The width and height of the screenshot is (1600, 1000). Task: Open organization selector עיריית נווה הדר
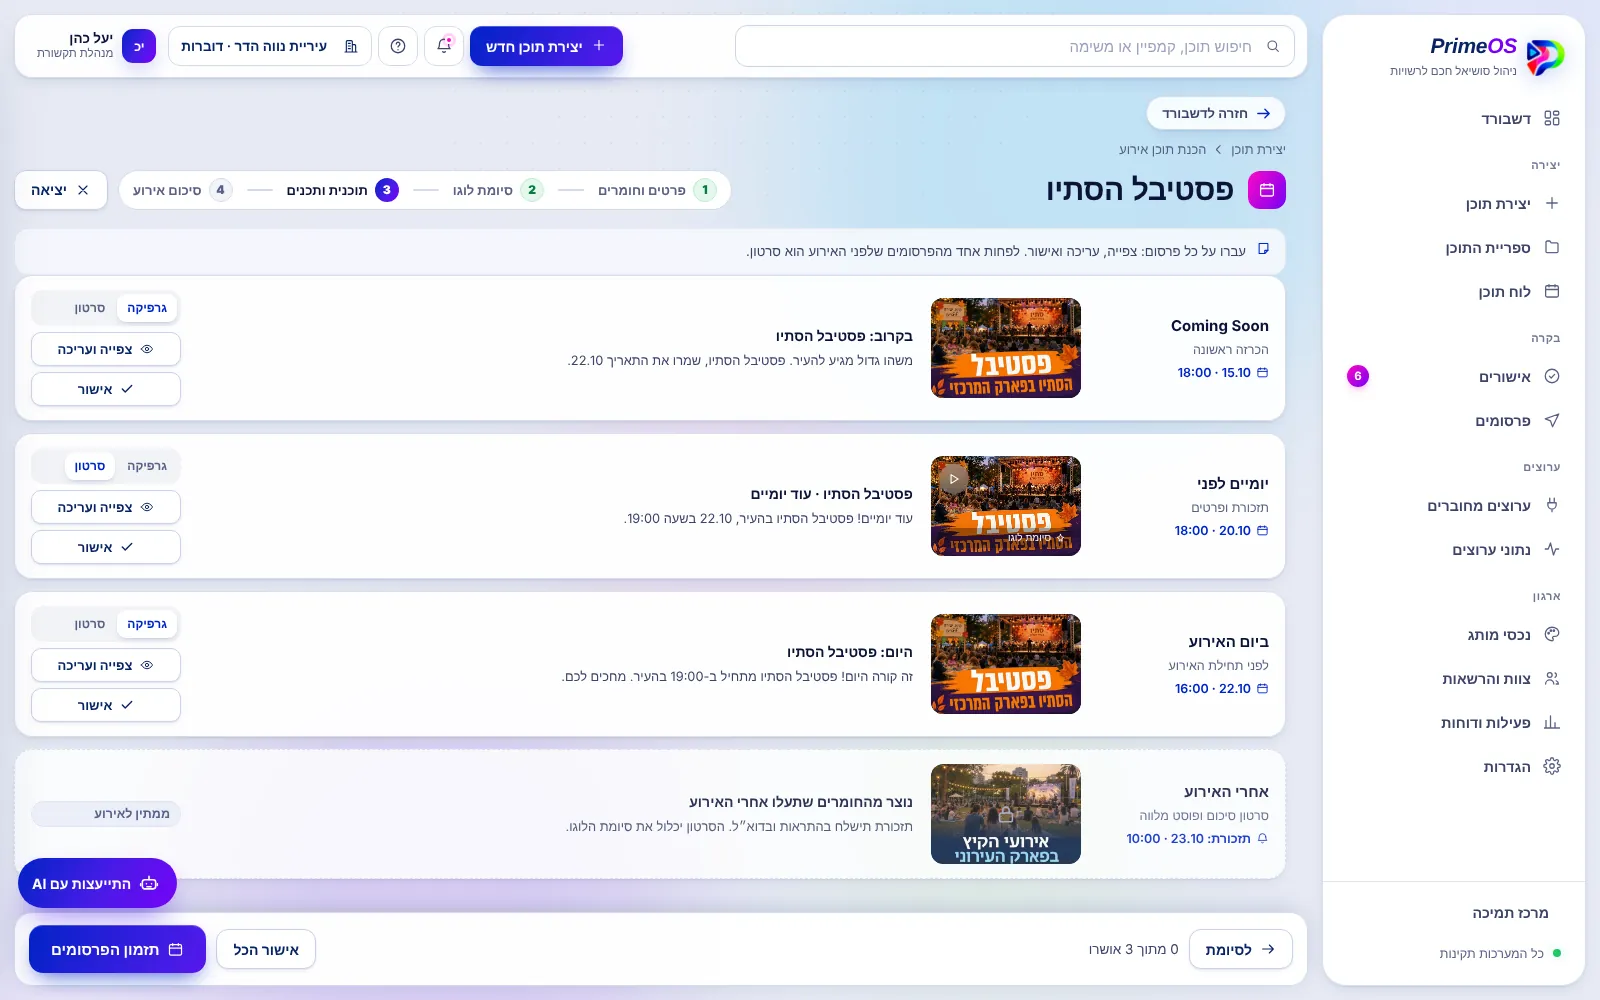270,46
